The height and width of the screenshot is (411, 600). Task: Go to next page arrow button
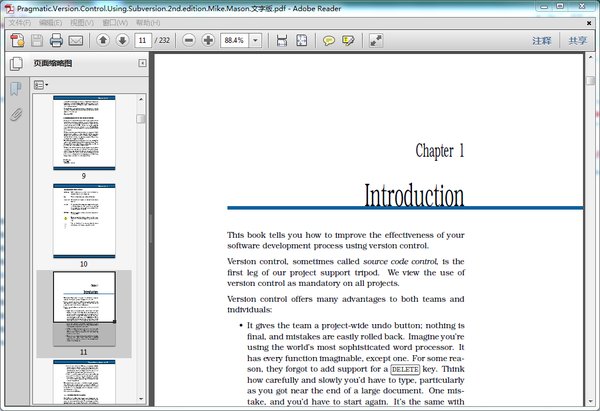pos(122,40)
